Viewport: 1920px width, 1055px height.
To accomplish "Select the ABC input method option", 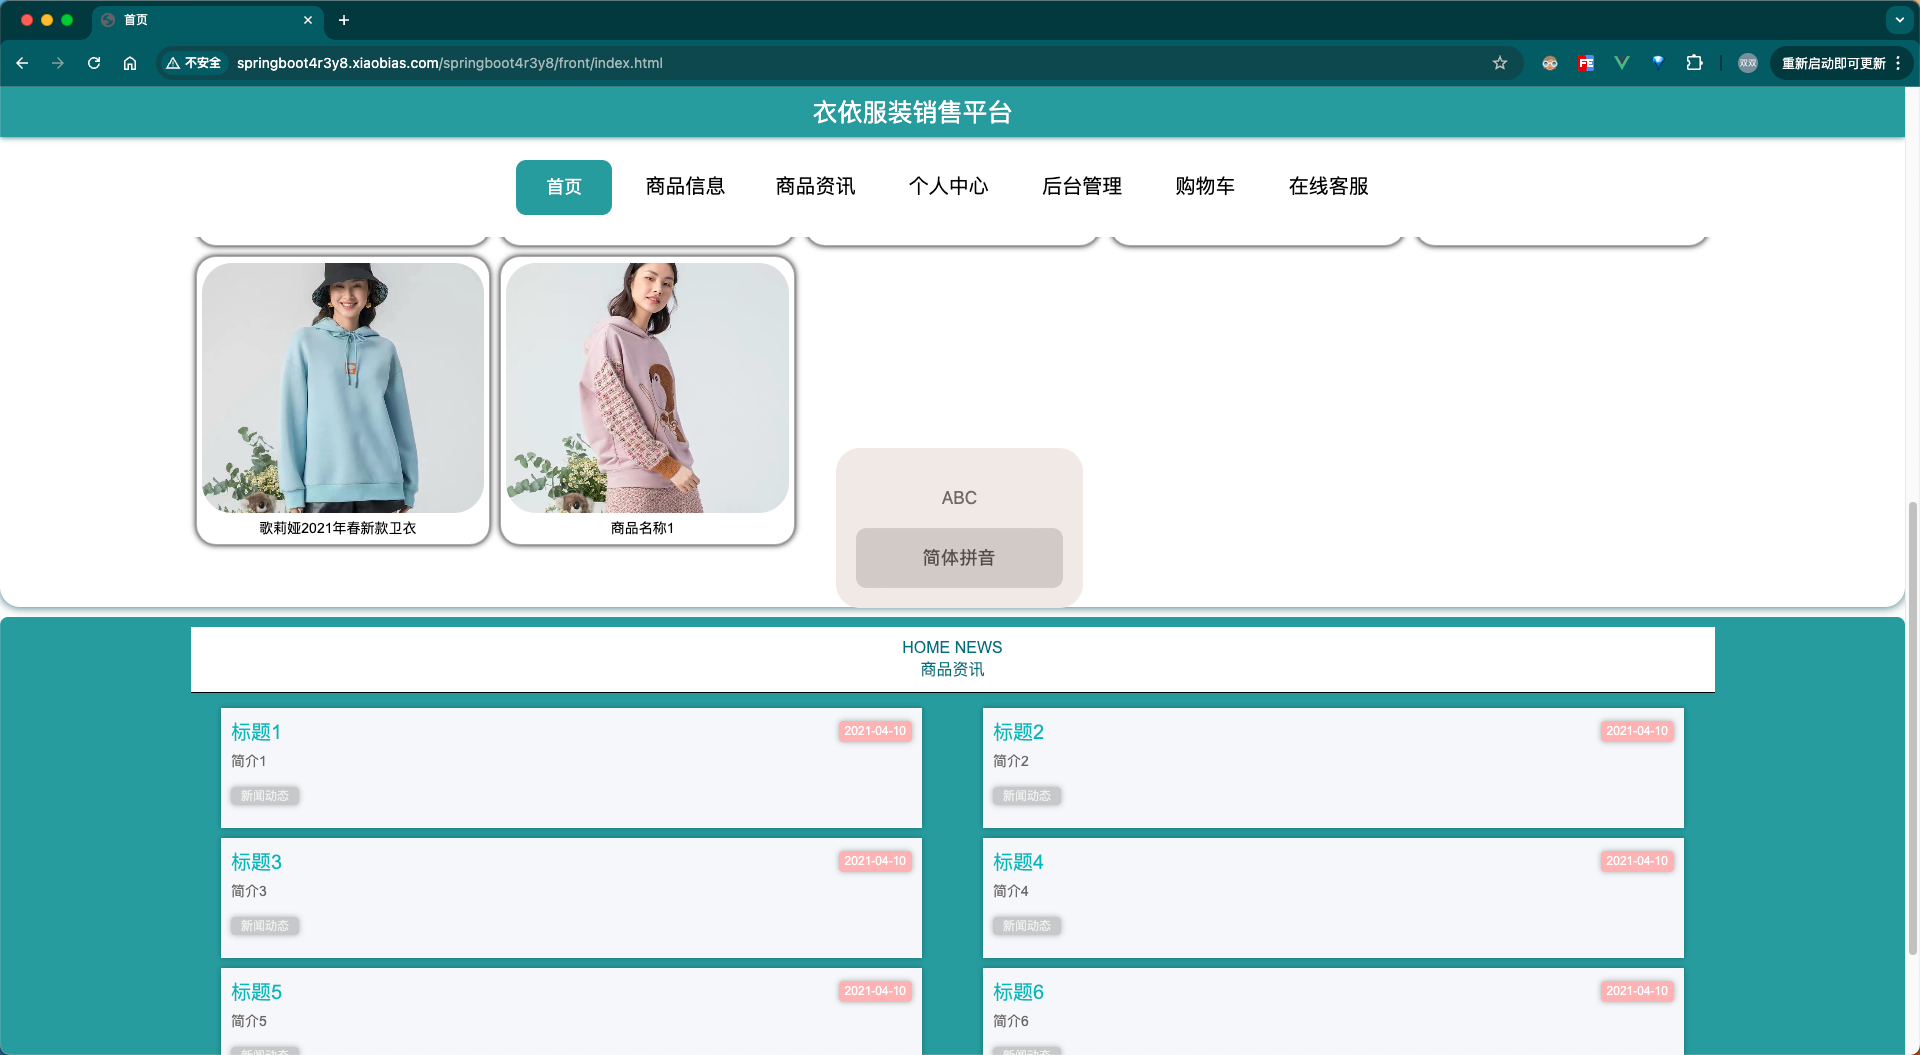I will point(959,498).
